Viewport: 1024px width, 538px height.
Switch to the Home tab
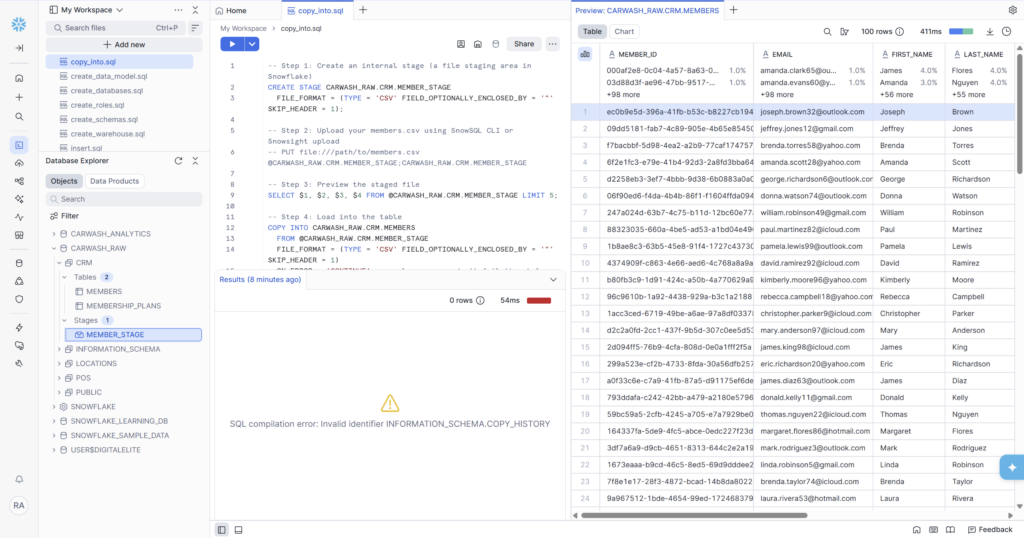coord(230,10)
